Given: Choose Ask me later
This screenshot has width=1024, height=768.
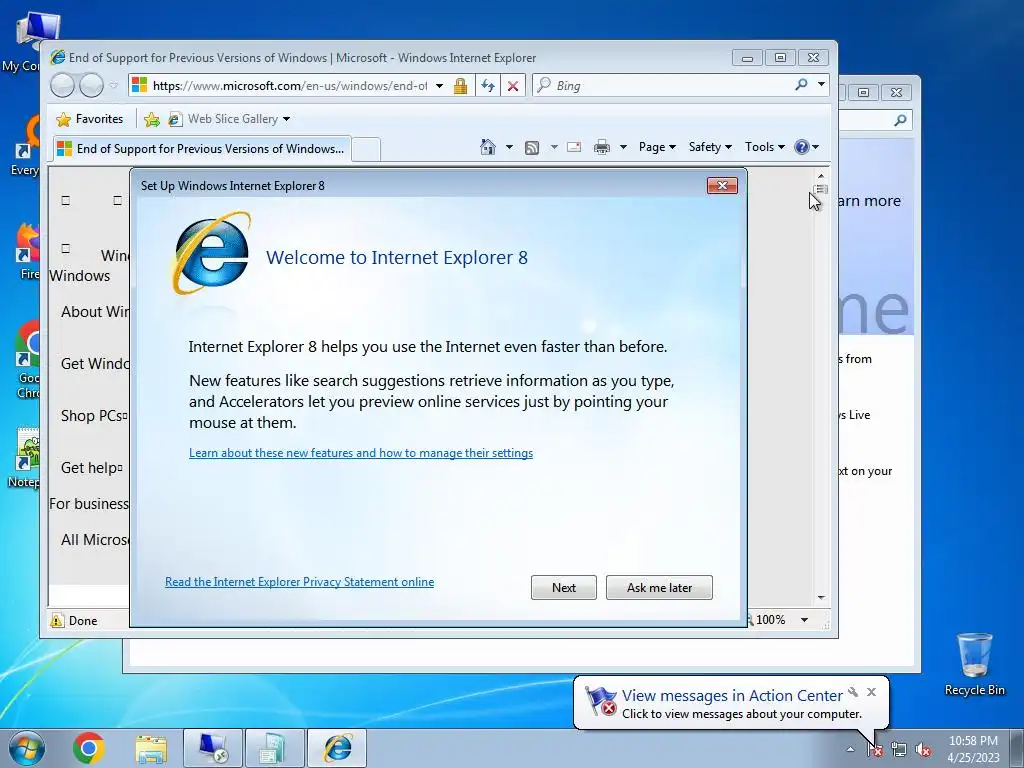Looking at the screenshot, I should (x=659, y=588).
